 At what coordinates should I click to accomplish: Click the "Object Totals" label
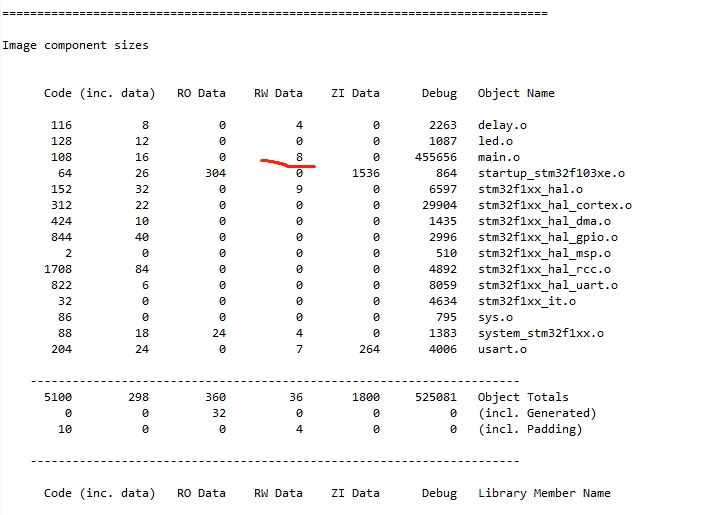[x=523, y=397]
